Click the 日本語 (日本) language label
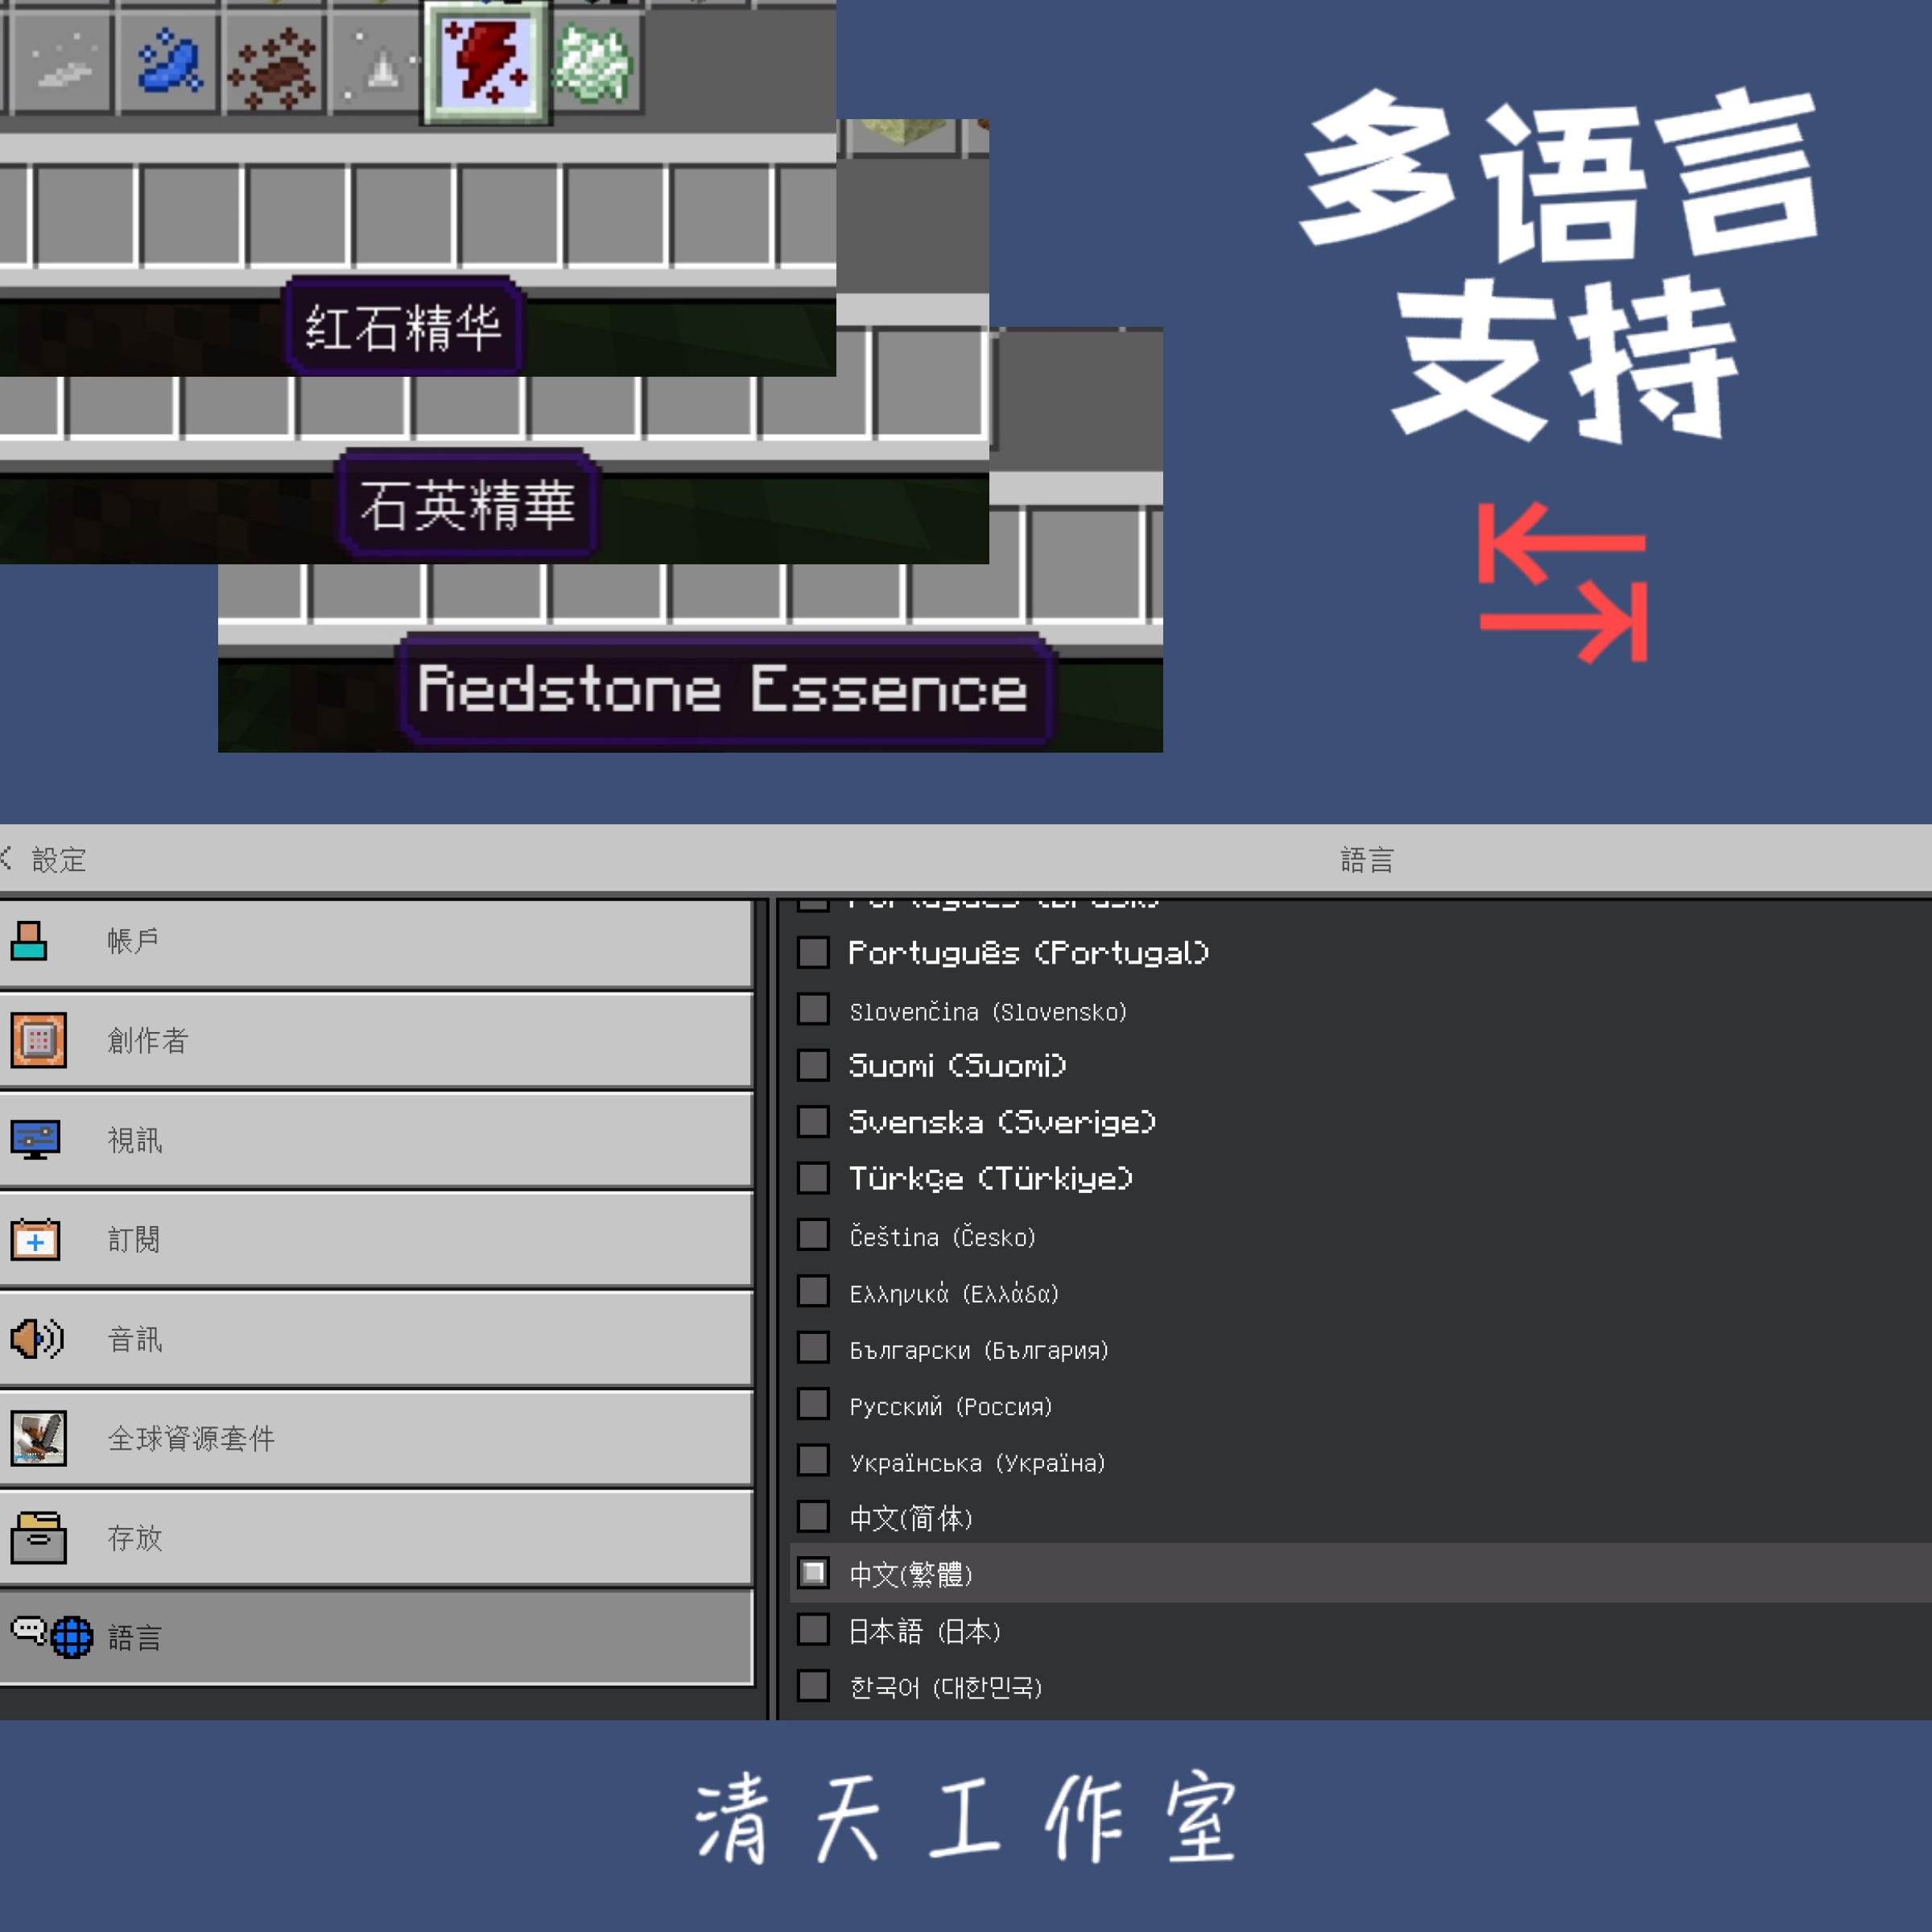Screen dimensions: 1932x1932 [925, 1631]
